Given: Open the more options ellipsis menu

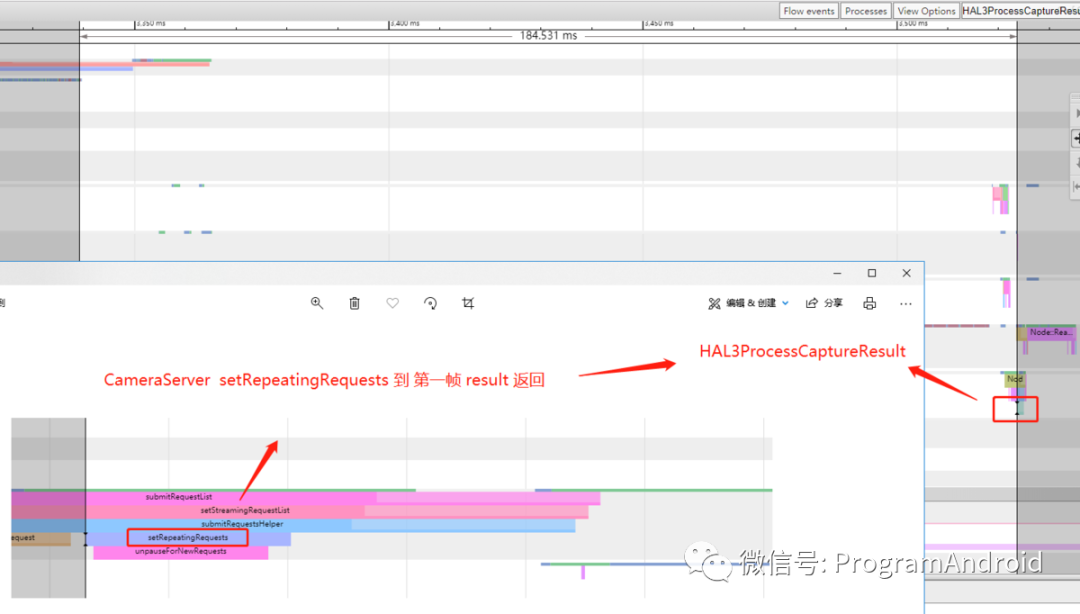Looking at the screenshot, I should (906, 303).
